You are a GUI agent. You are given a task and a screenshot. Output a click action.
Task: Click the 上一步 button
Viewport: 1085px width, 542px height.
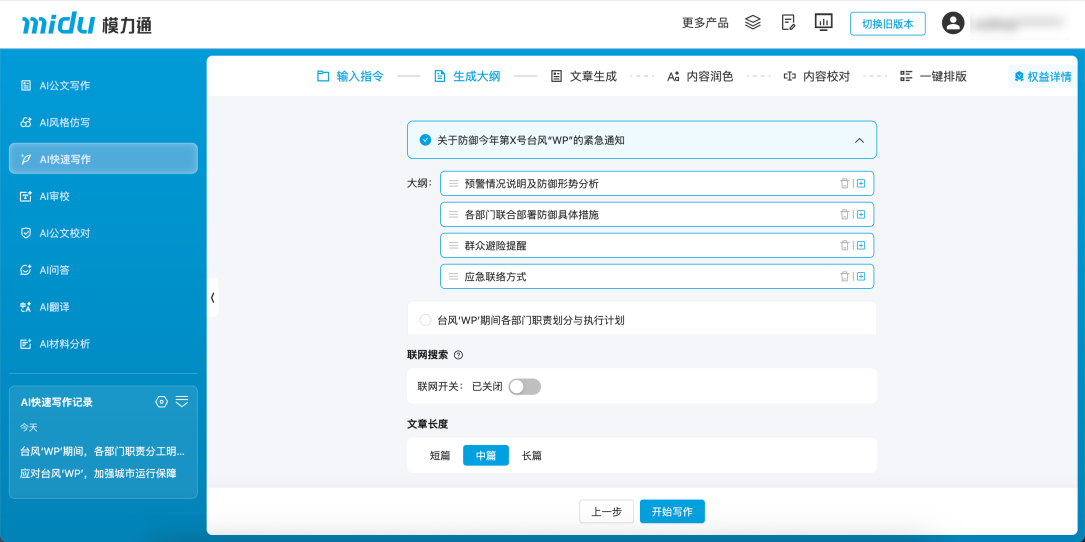click(x=607, y=512)
